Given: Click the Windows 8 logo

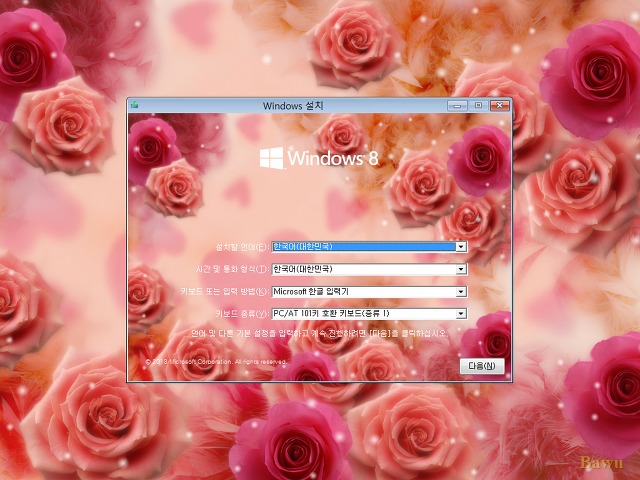Looking at the screenshot, I should click(319, 158).
